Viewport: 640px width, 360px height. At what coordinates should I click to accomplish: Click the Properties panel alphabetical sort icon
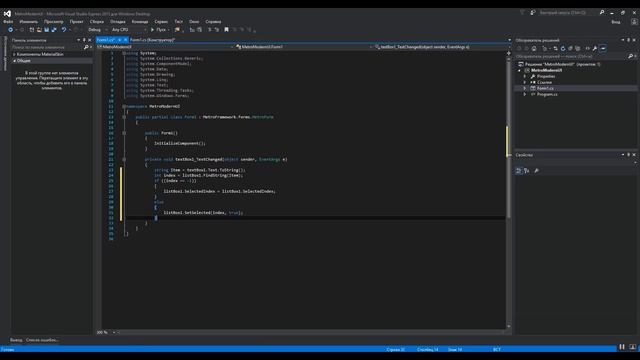click(527, 171)
